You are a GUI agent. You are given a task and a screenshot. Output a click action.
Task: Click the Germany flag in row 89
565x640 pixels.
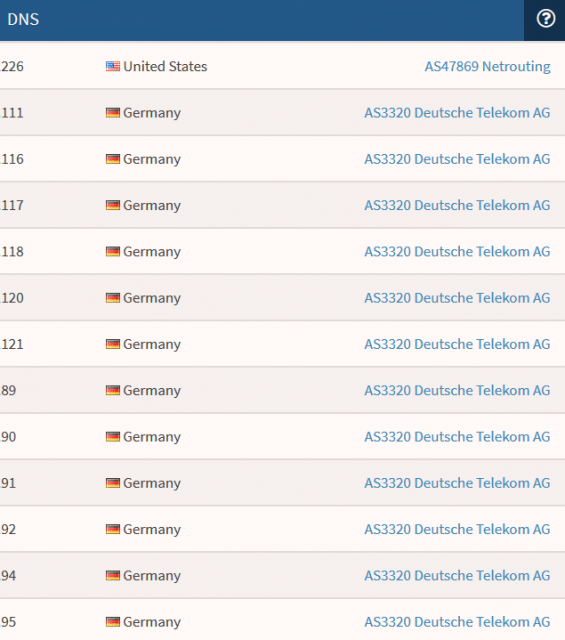pos(113,390)
